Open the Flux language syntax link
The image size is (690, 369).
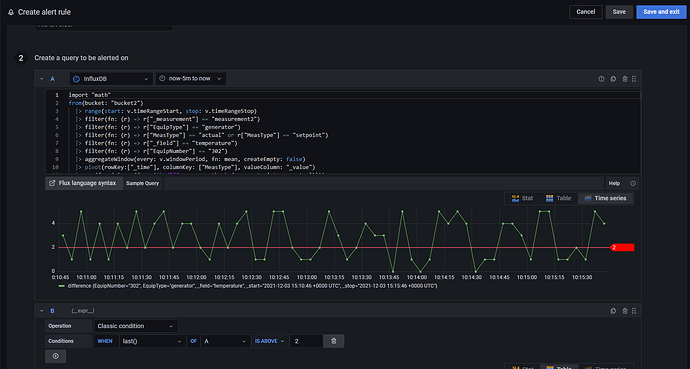[x=83, y=183]
